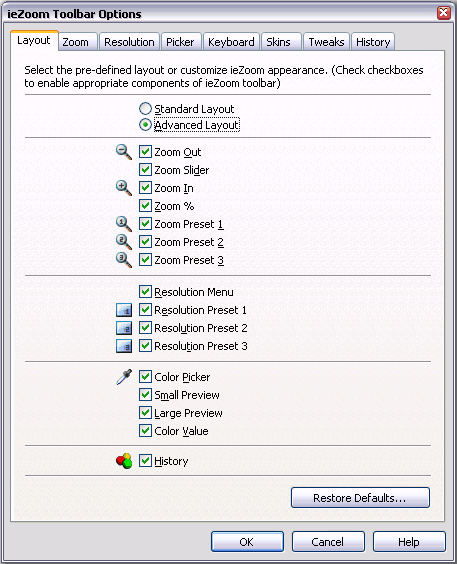Click the Zoom In magnifier icon

(x=124, y=188)
